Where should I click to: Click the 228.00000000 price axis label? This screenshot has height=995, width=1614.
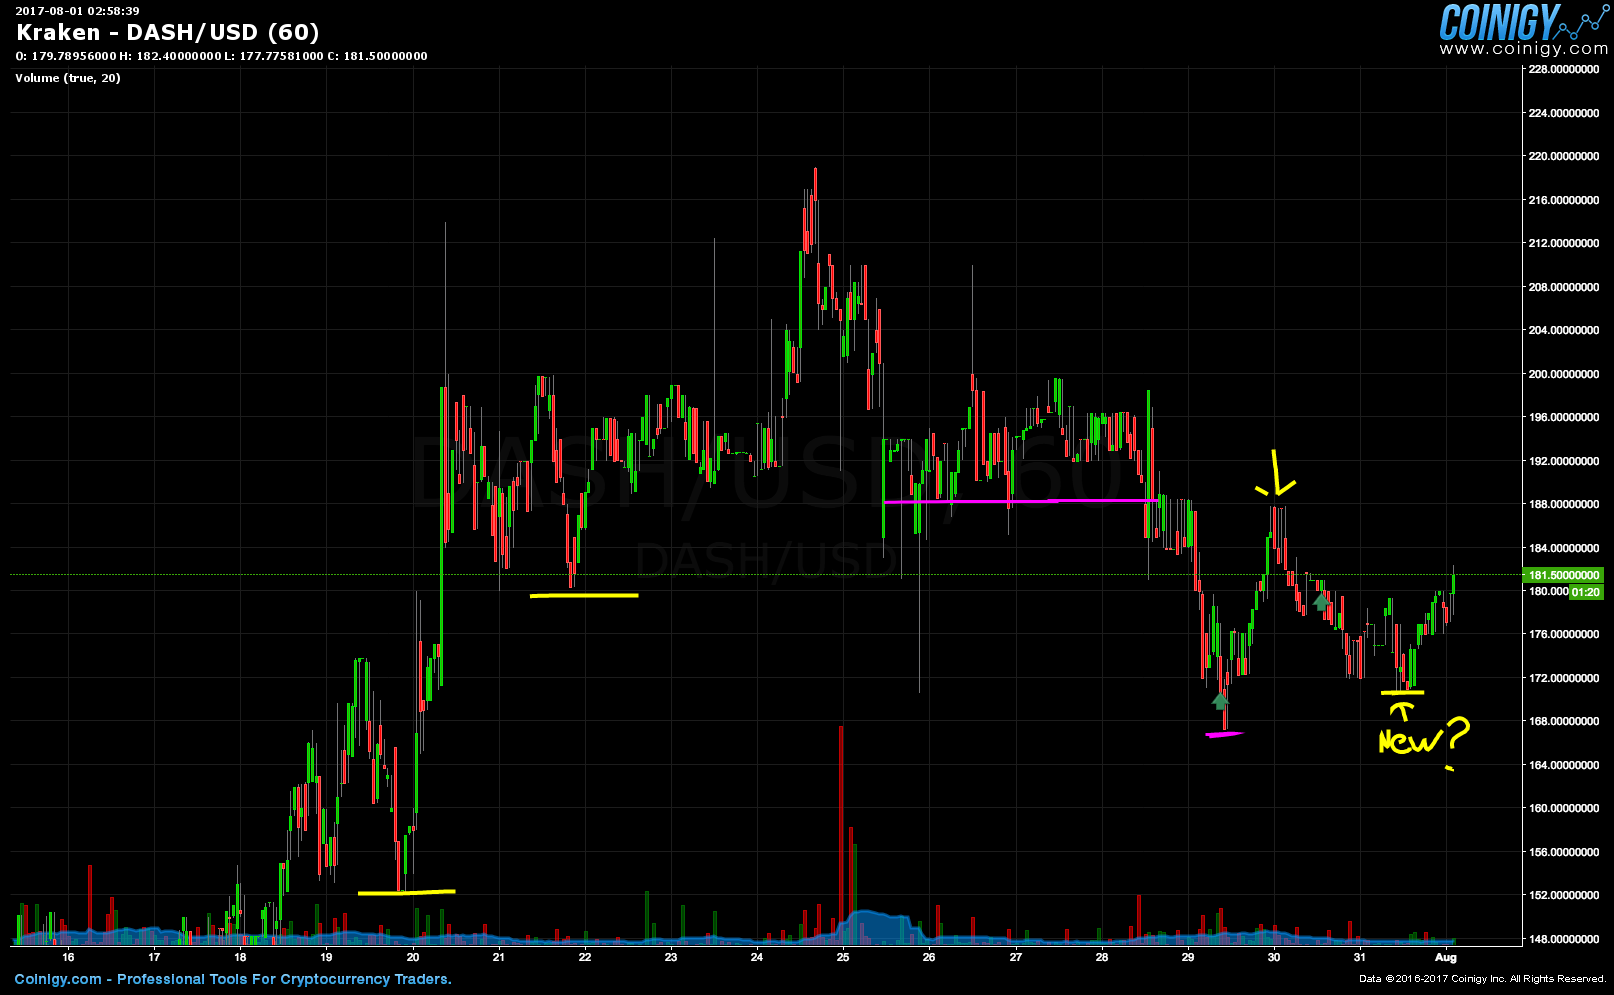tap(1564, 69)
